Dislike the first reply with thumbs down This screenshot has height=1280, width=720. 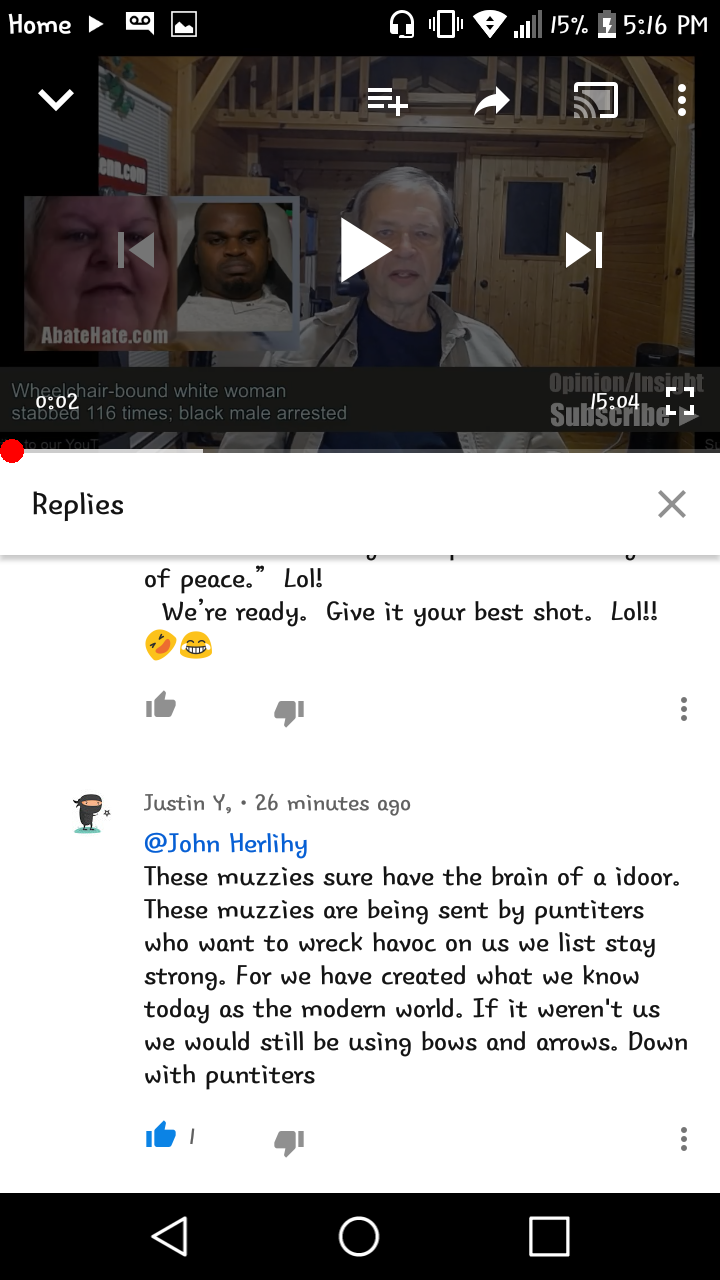tap(289, 711)
